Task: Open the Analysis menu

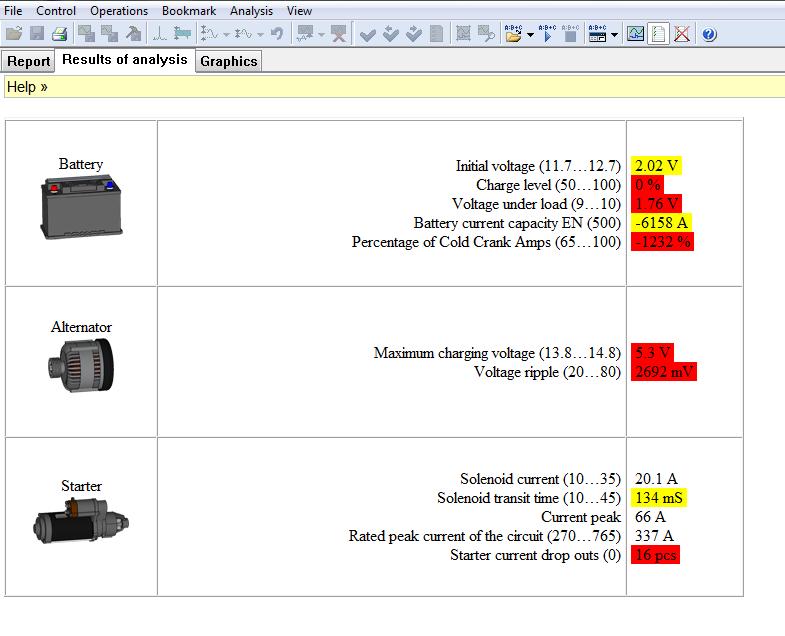Action: coord(251,11)
